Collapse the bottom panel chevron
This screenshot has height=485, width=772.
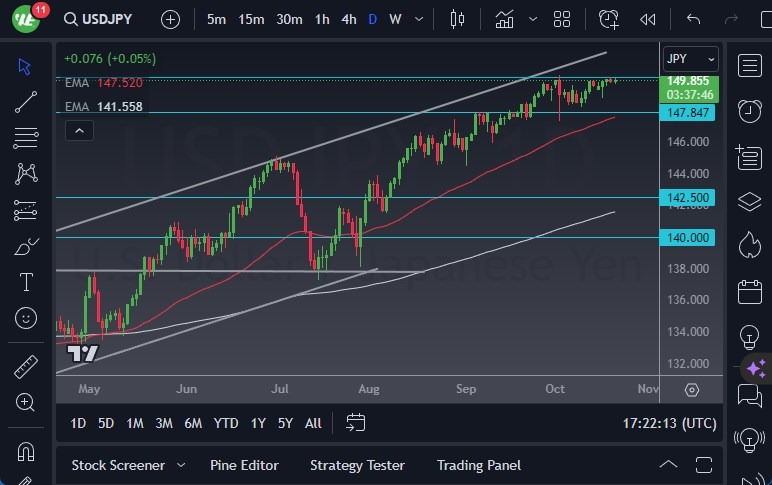point(667,465)
